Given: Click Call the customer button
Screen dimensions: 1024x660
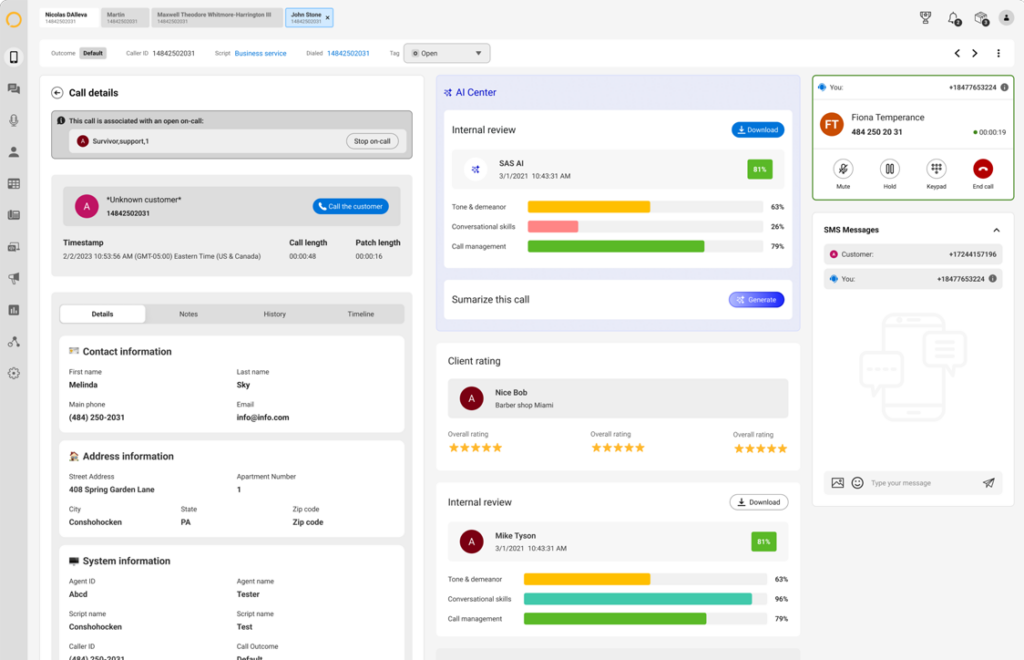Looking at the screenshot, I should click(x=351, y=206).
